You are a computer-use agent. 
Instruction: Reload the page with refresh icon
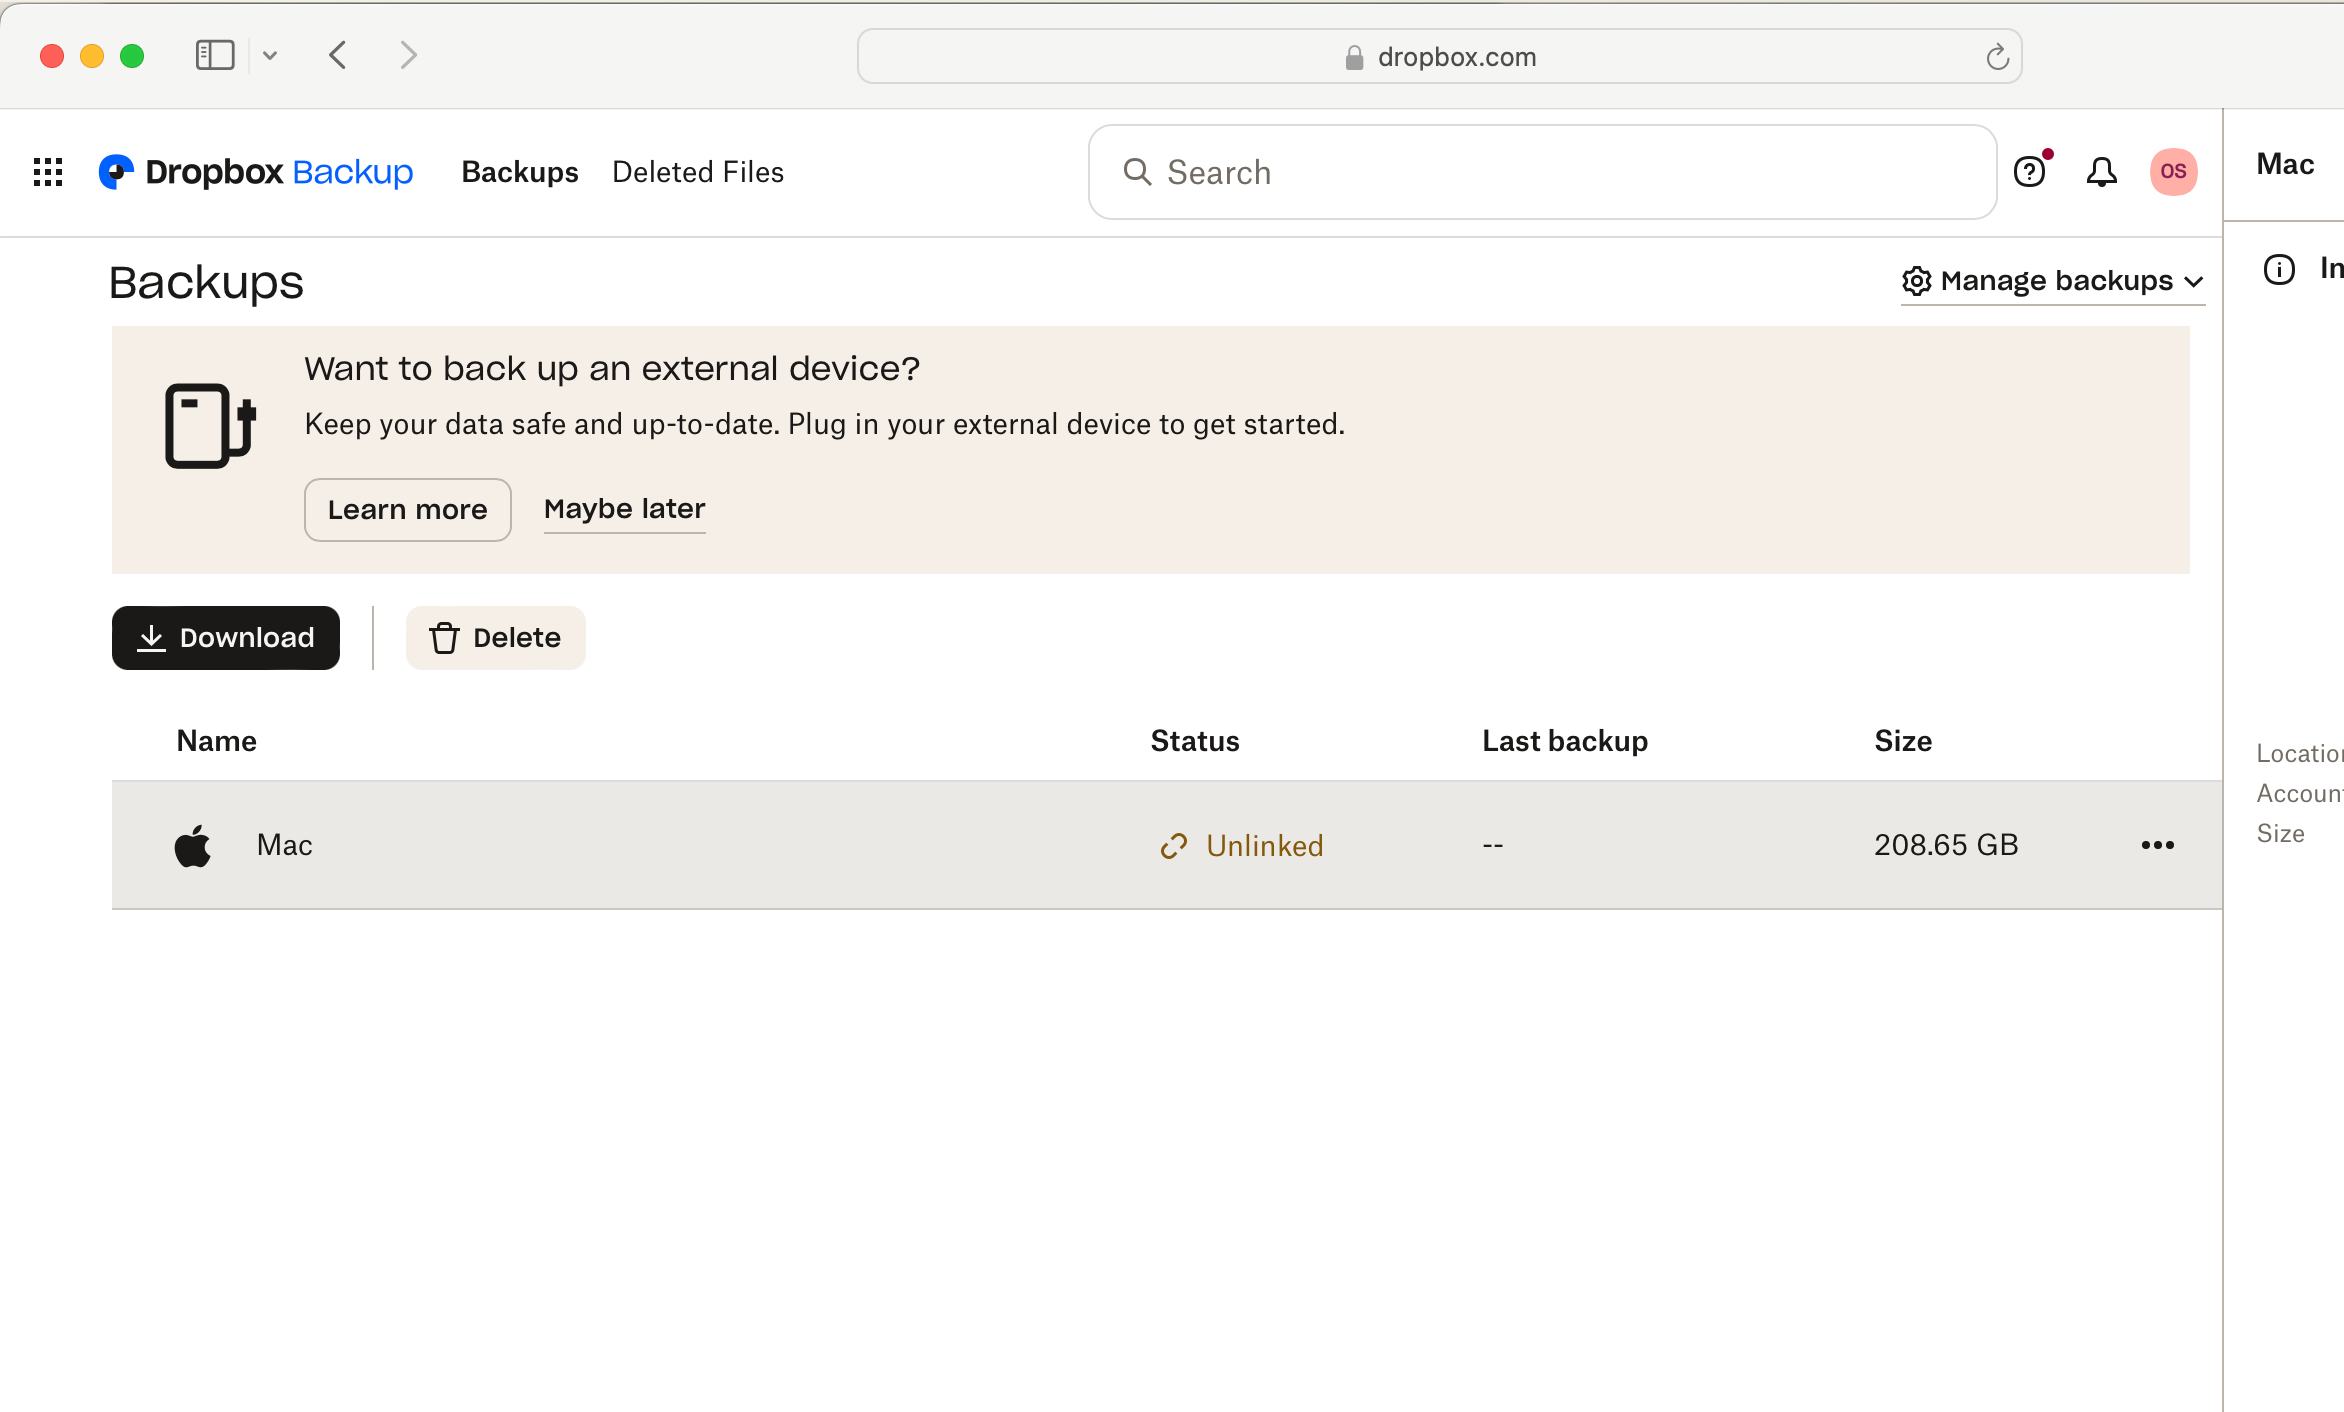1997,57
